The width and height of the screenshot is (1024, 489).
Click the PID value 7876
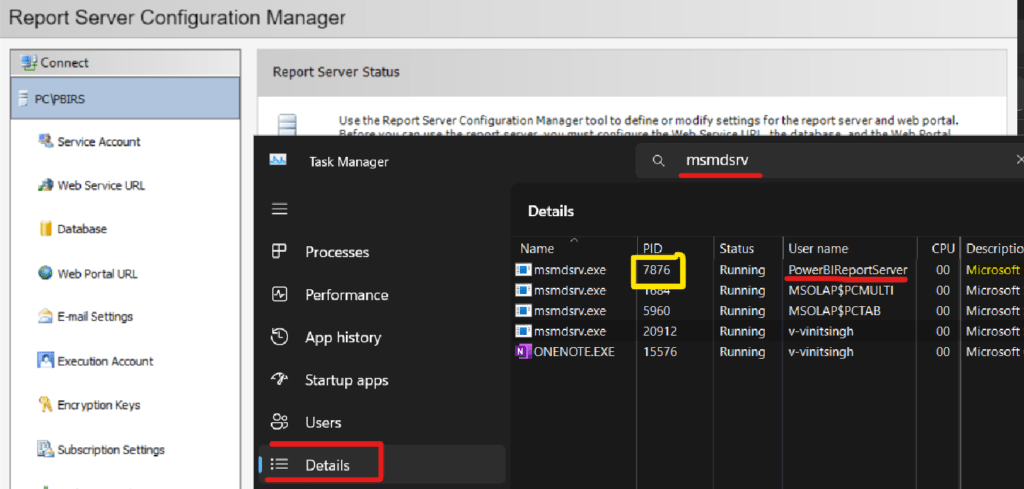[656, 270]
